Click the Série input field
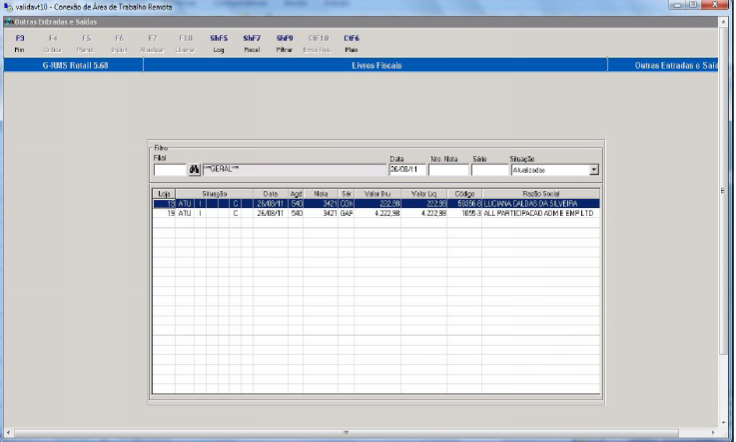 click(490, 170)
